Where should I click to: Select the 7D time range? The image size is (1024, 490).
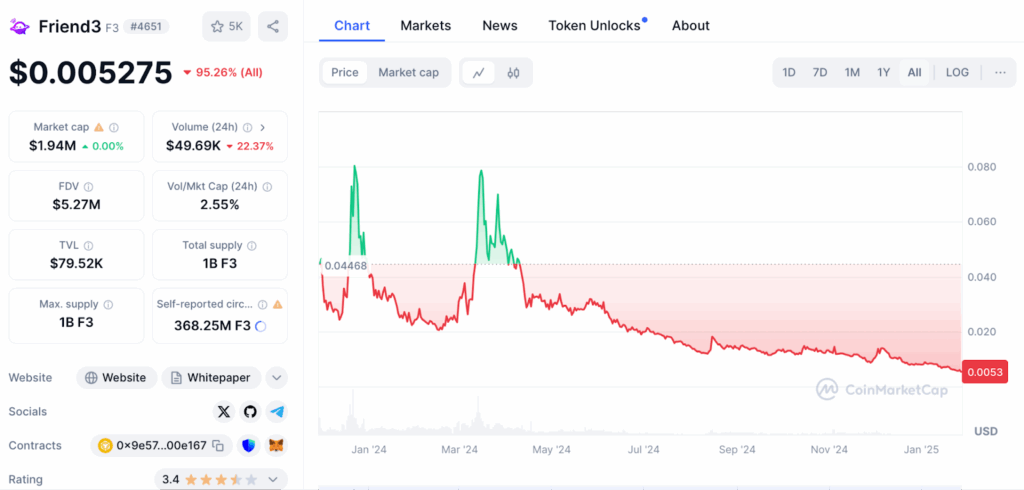[x=820, y=72]
